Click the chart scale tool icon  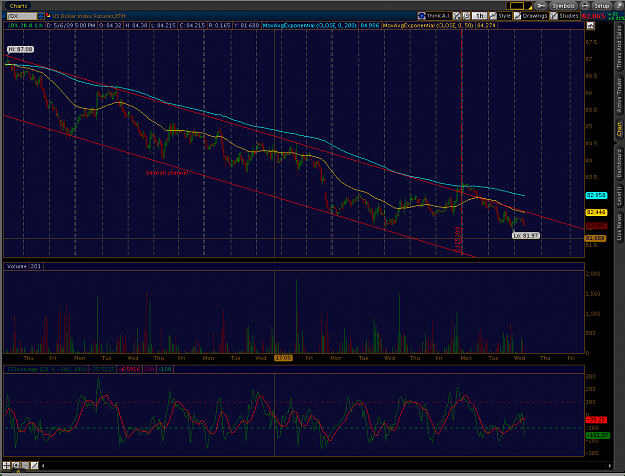point(457,16)
